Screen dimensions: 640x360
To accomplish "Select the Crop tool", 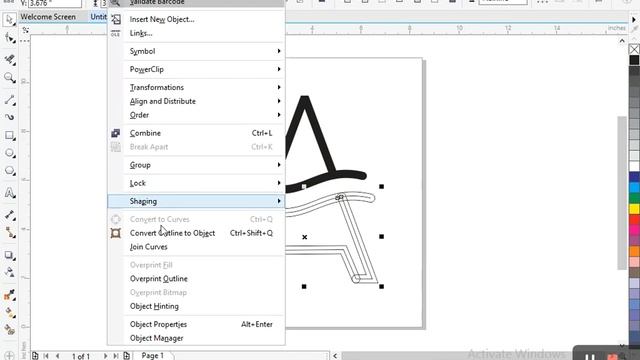I will point(9,60).
